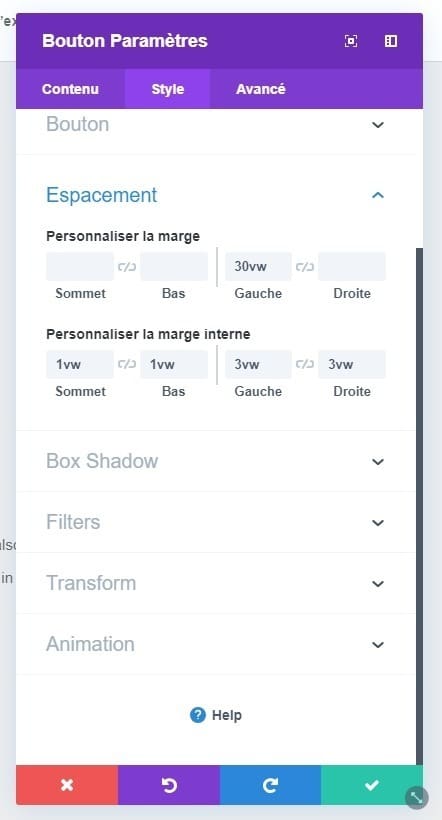
Task: Click the snap-to-sidebar column icon
Action: point(391,41)
